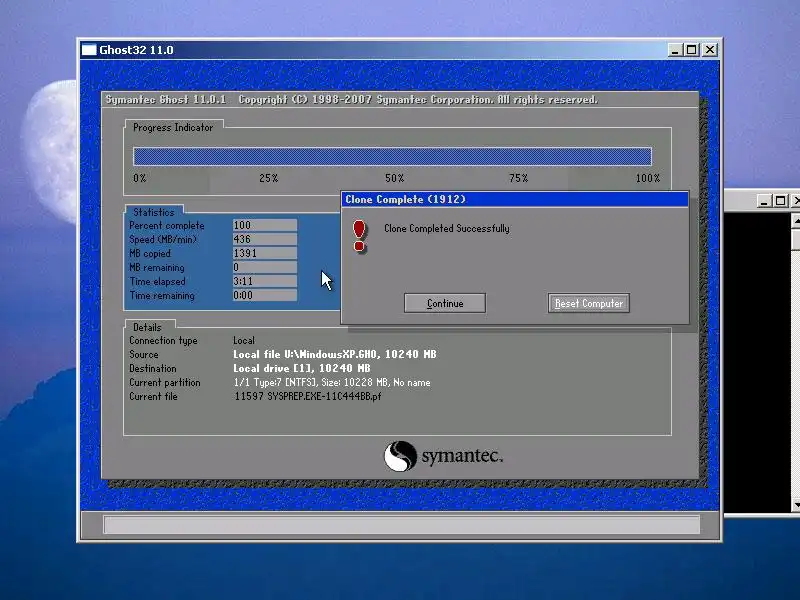Click the MB copied value 1391

265,254
